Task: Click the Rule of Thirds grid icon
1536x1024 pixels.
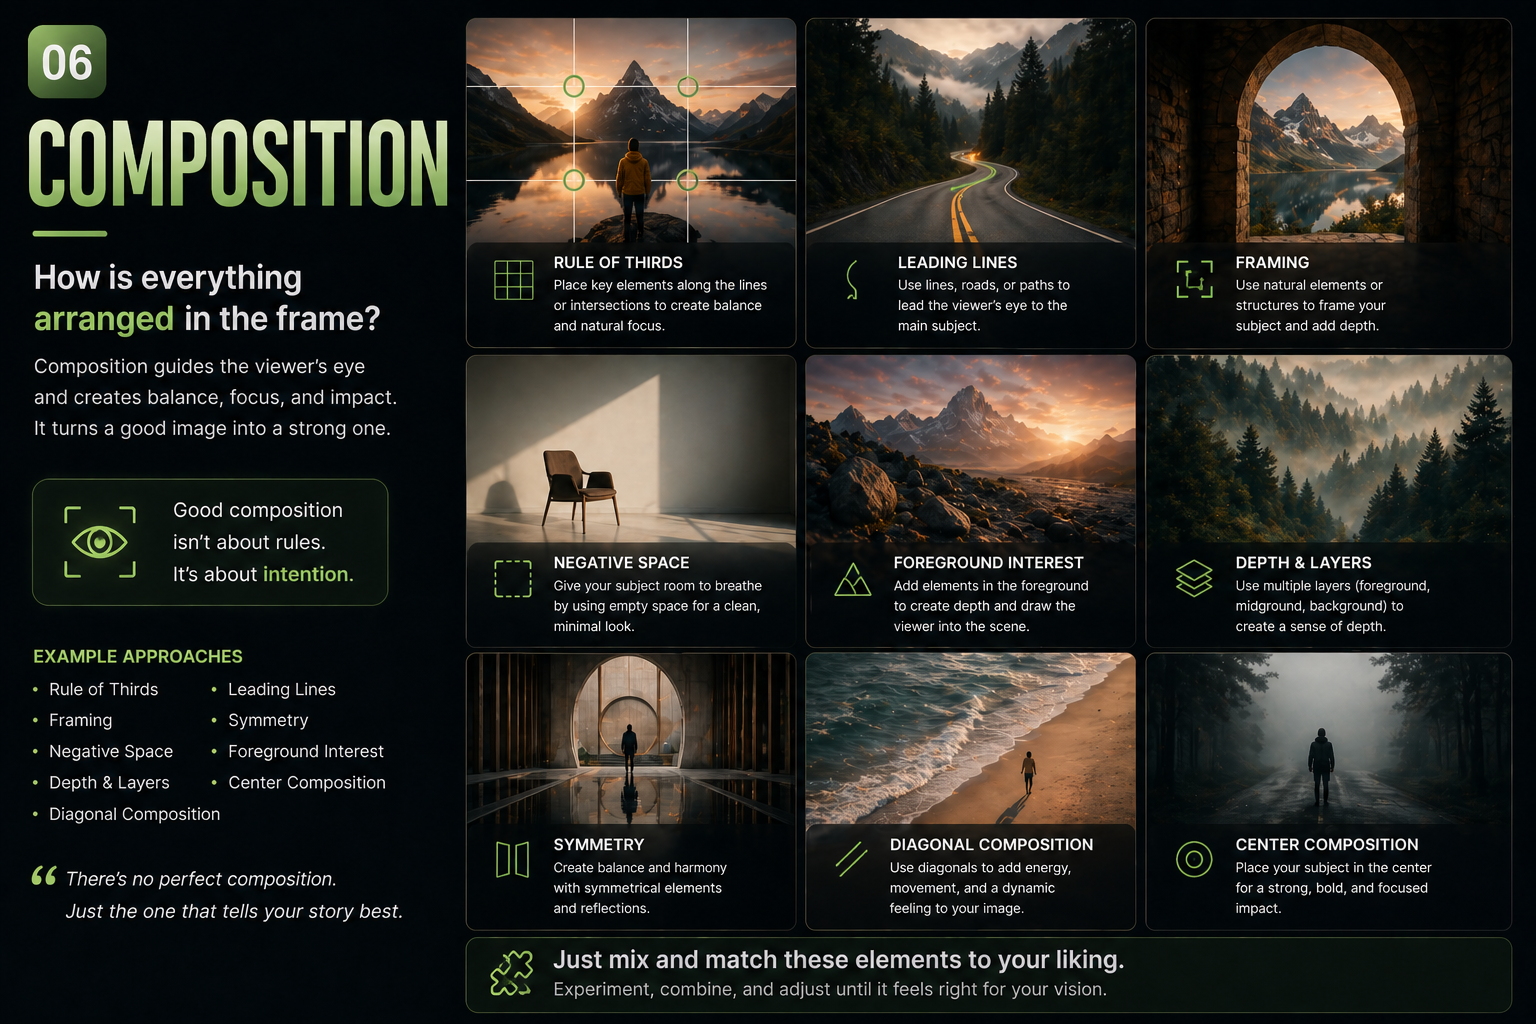Action: (513, 280)
